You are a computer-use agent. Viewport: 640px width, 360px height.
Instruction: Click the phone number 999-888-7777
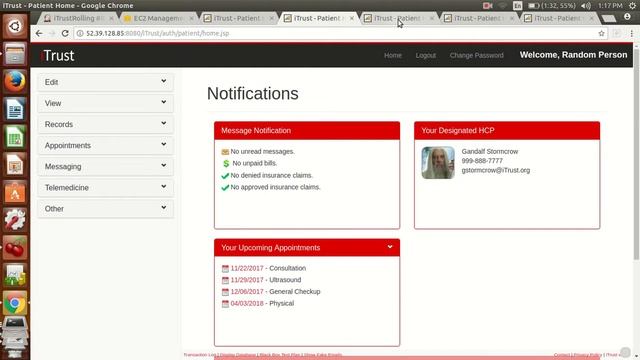tap(482, 161)
